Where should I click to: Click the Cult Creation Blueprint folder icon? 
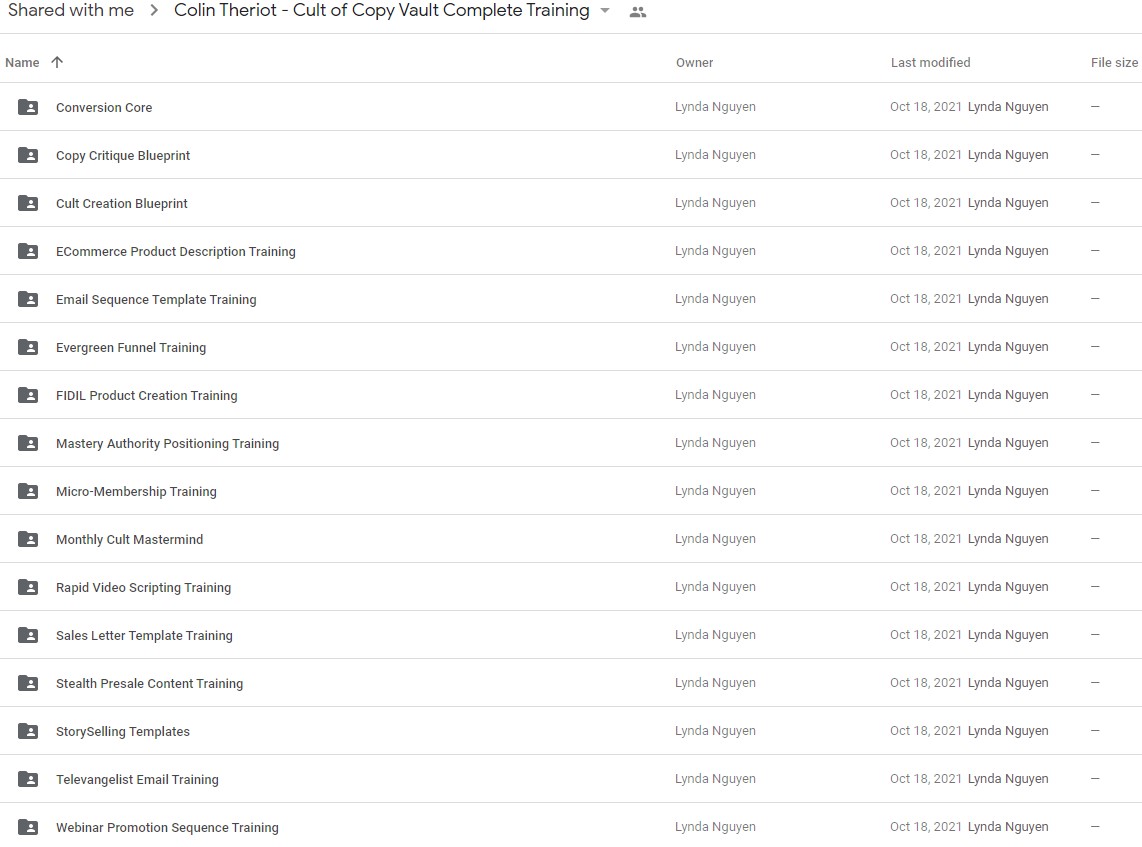(28, 203)
